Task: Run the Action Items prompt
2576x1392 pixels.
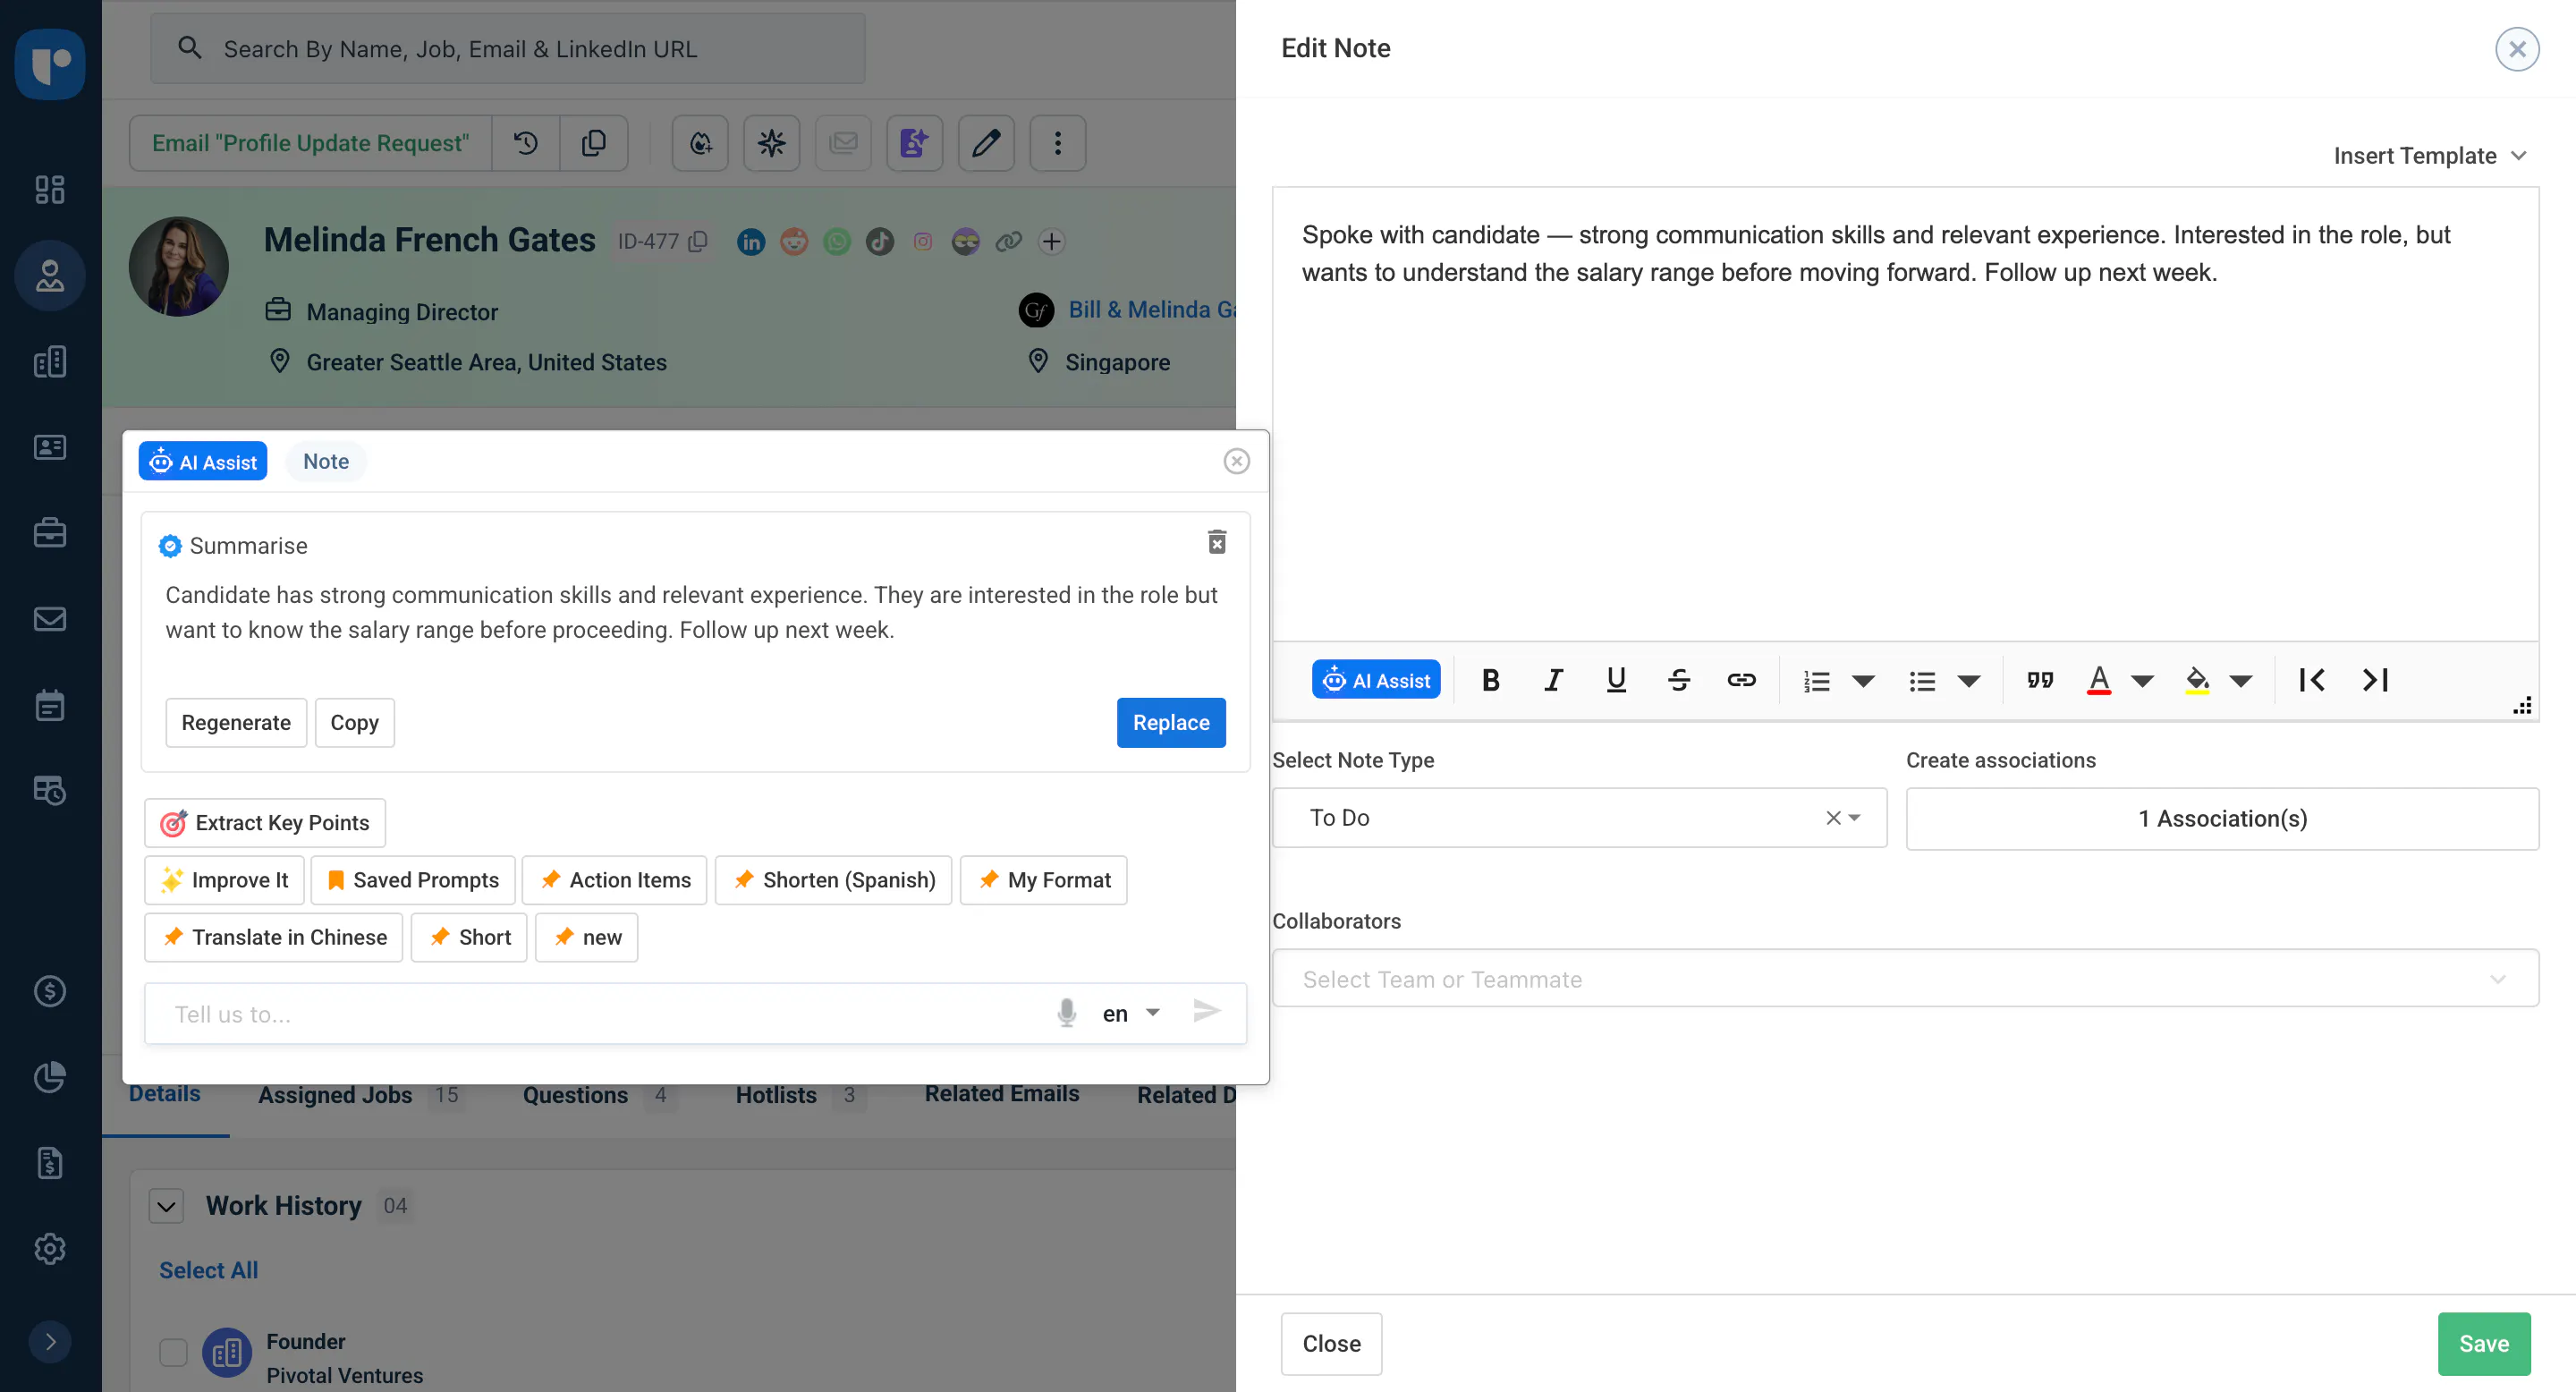Action: pyautogui.click(x=615, y=880)
